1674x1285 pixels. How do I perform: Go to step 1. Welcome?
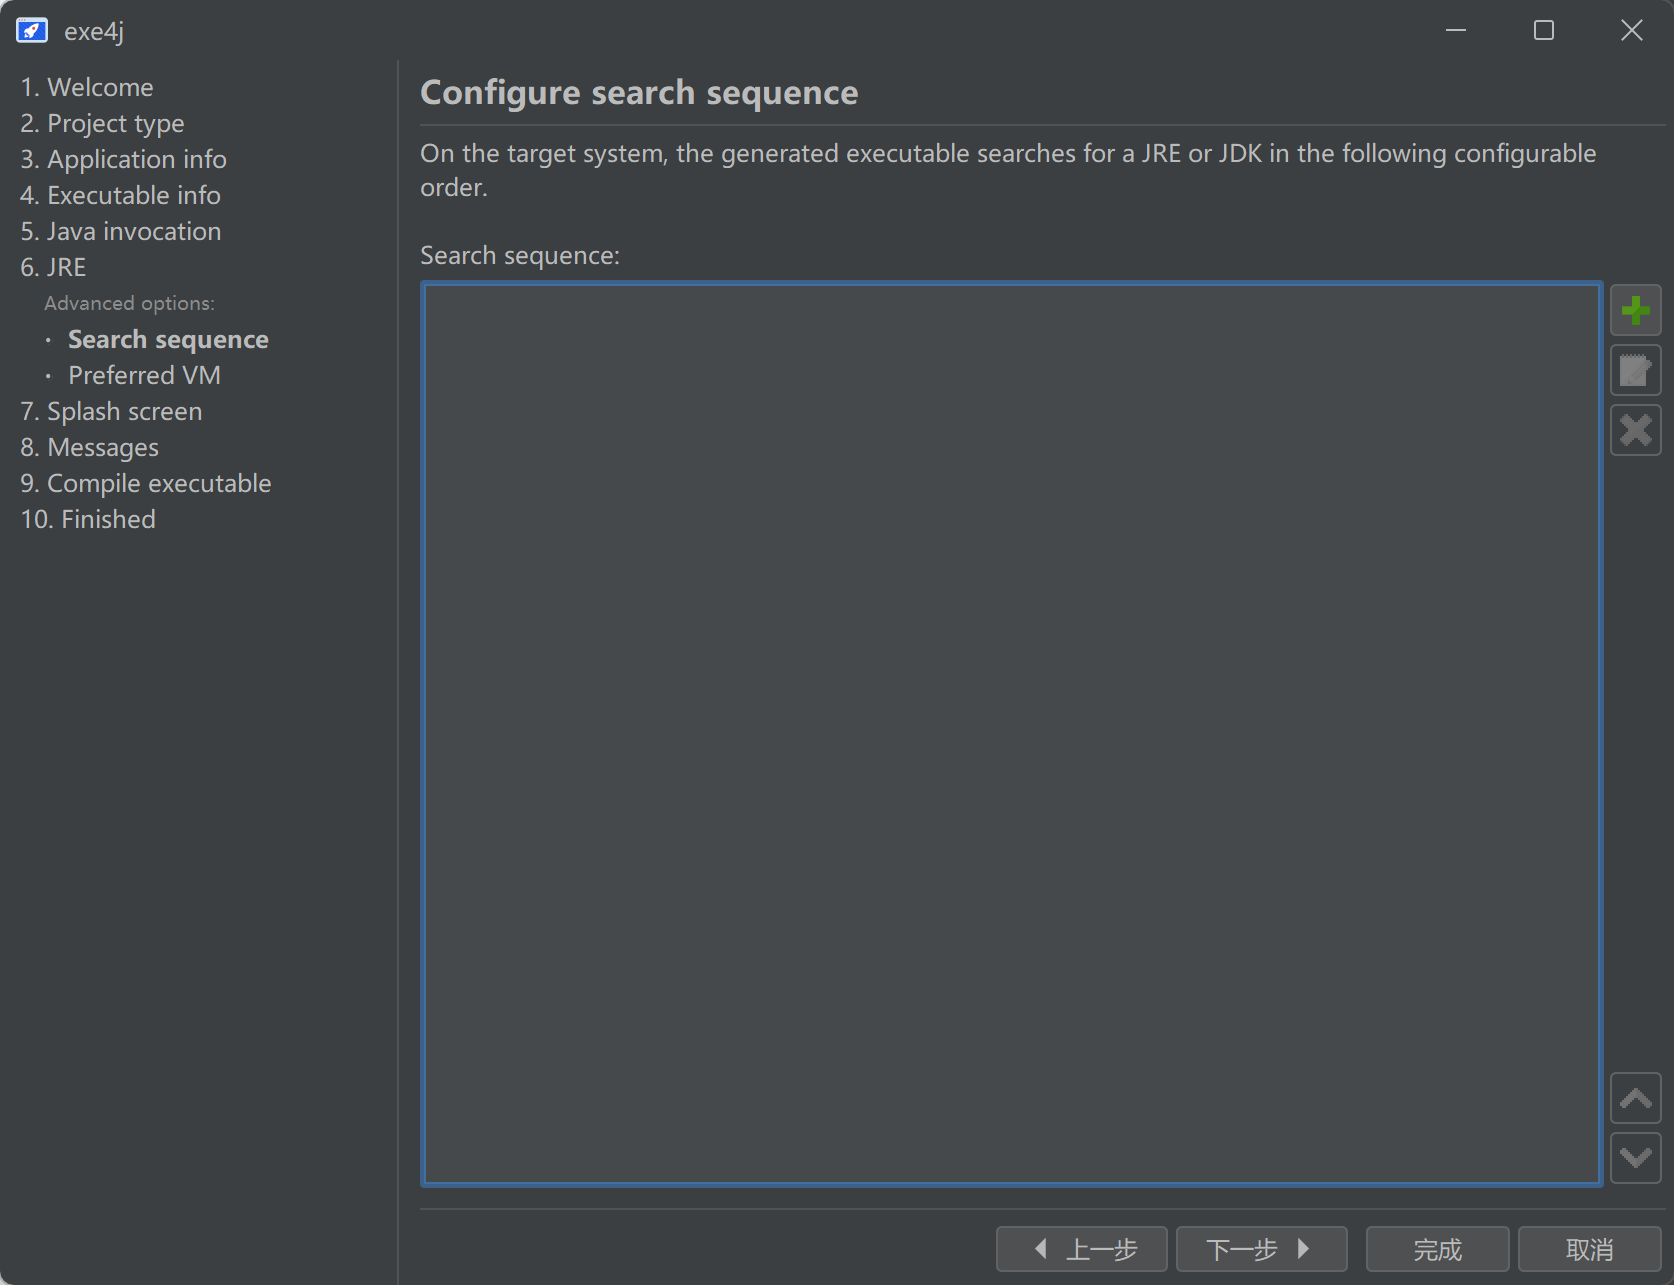tap(87, 87)
